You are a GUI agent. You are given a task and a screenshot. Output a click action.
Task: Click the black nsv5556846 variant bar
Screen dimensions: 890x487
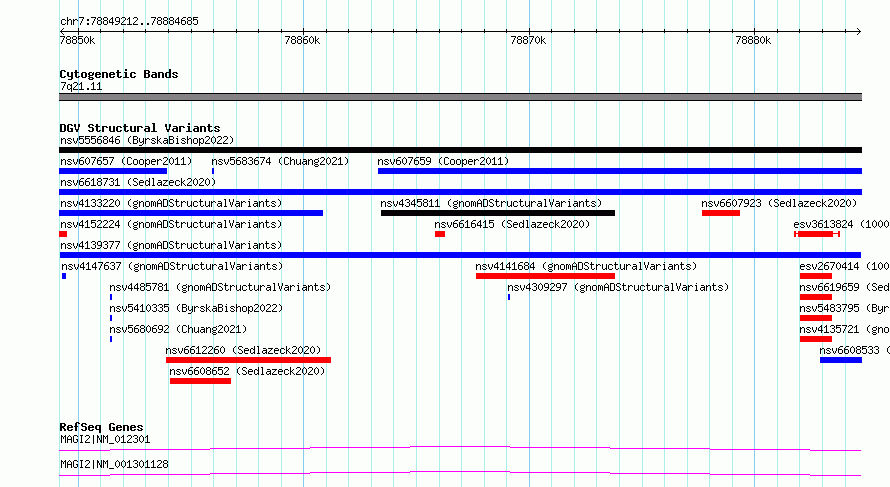point(460,150)
